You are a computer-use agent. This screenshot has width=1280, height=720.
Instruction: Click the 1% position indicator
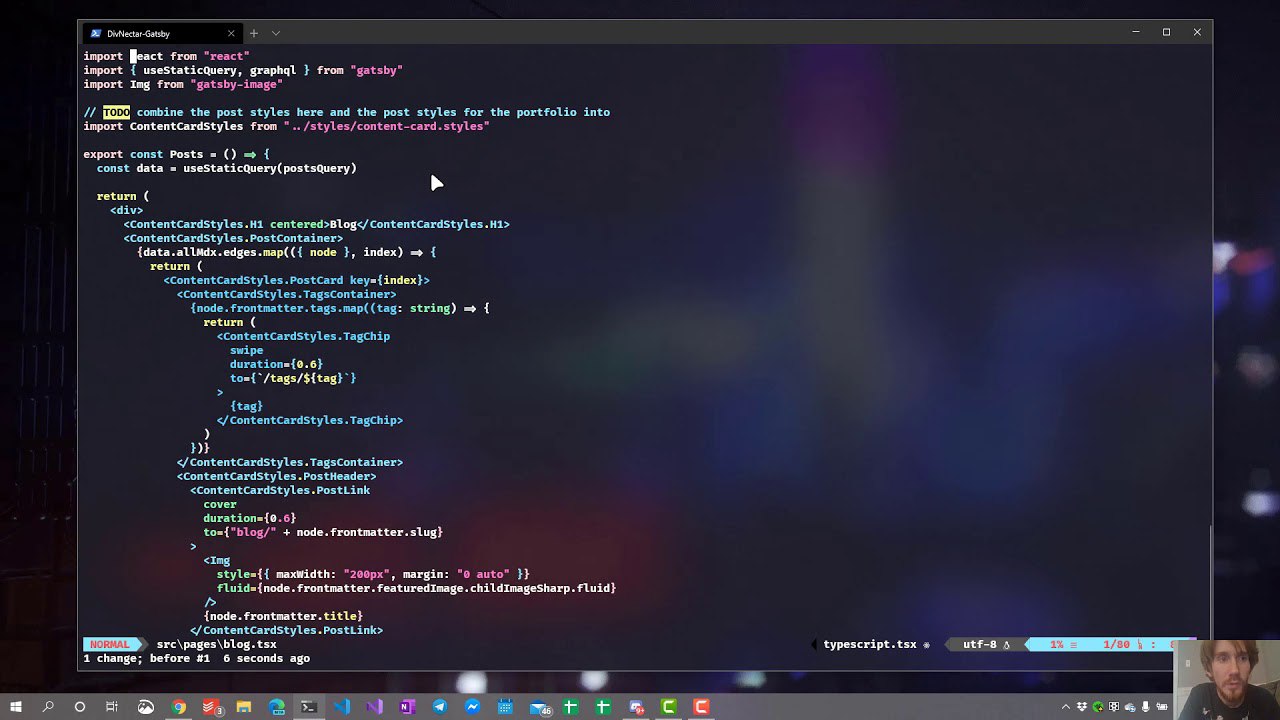tap(1056, 645)
